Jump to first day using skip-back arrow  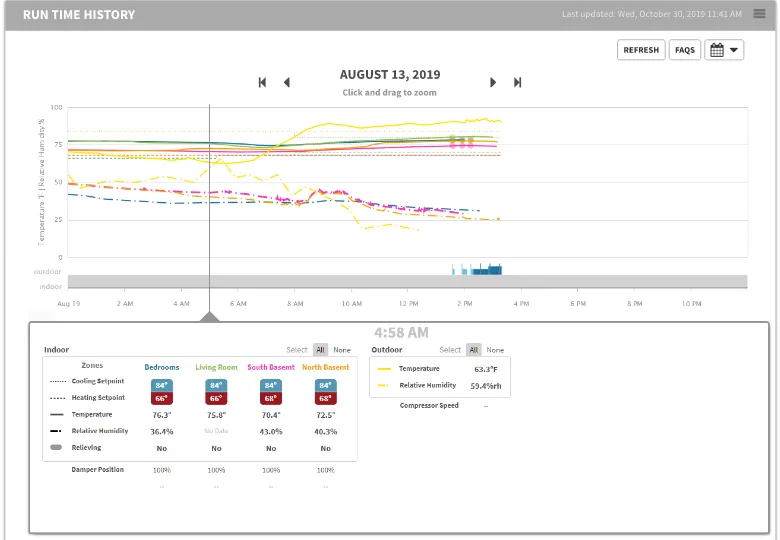click(x=262, y=83)
